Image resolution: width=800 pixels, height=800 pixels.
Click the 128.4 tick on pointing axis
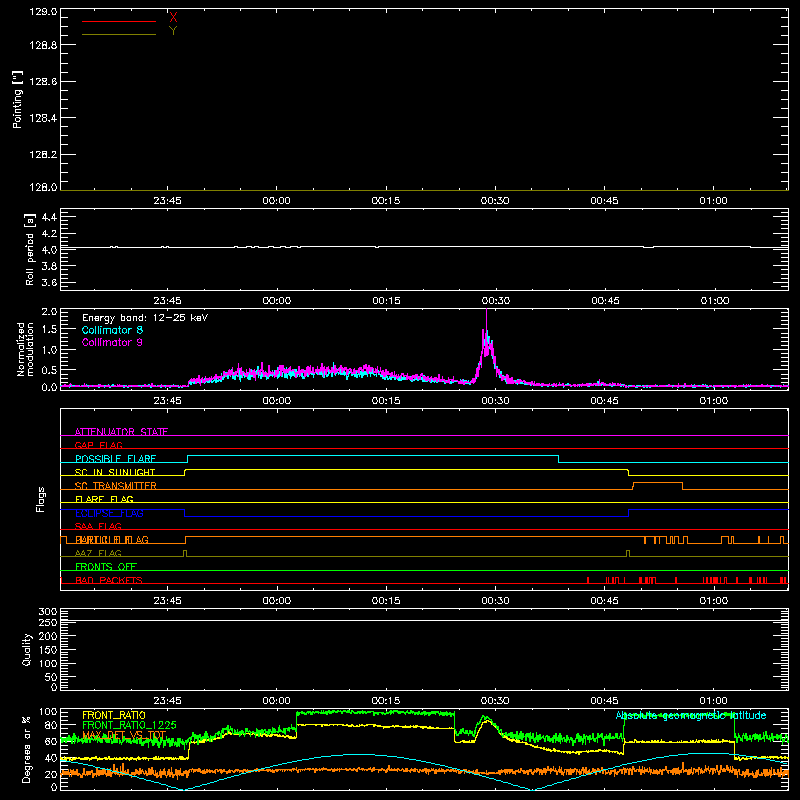[43, 118]
